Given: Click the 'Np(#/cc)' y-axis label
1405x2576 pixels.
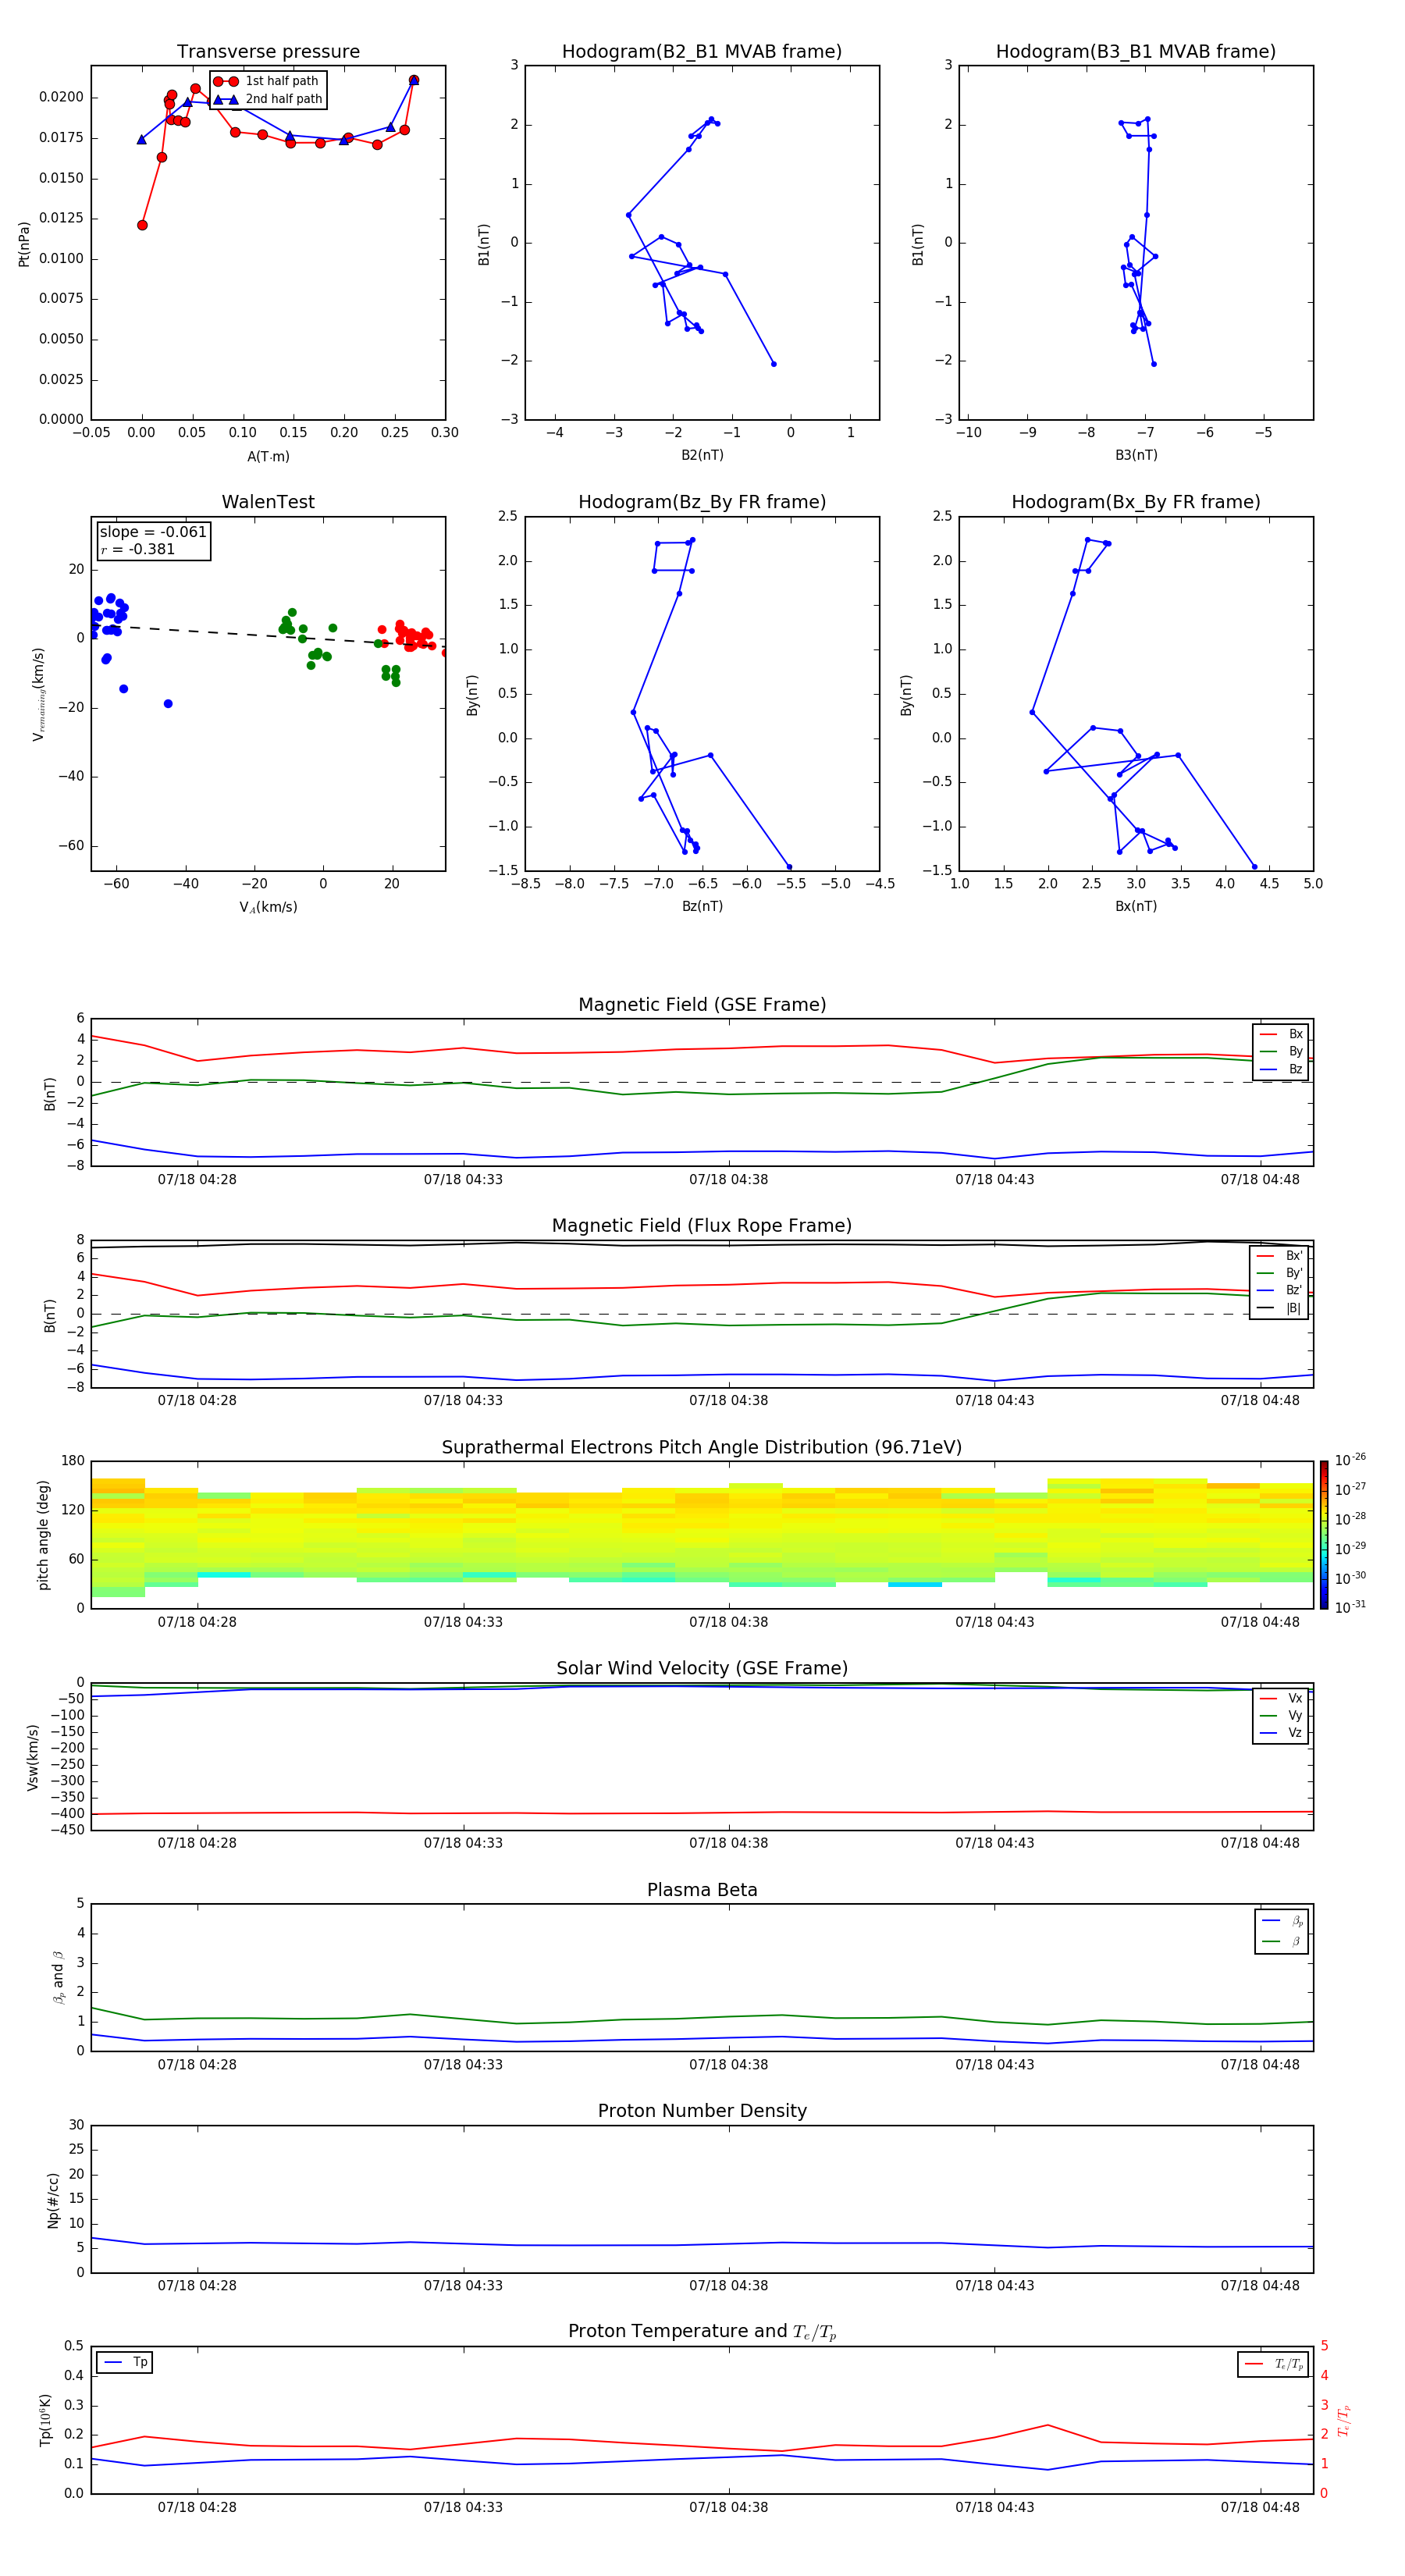Looking at the screenshot, I should [53, 2200].
